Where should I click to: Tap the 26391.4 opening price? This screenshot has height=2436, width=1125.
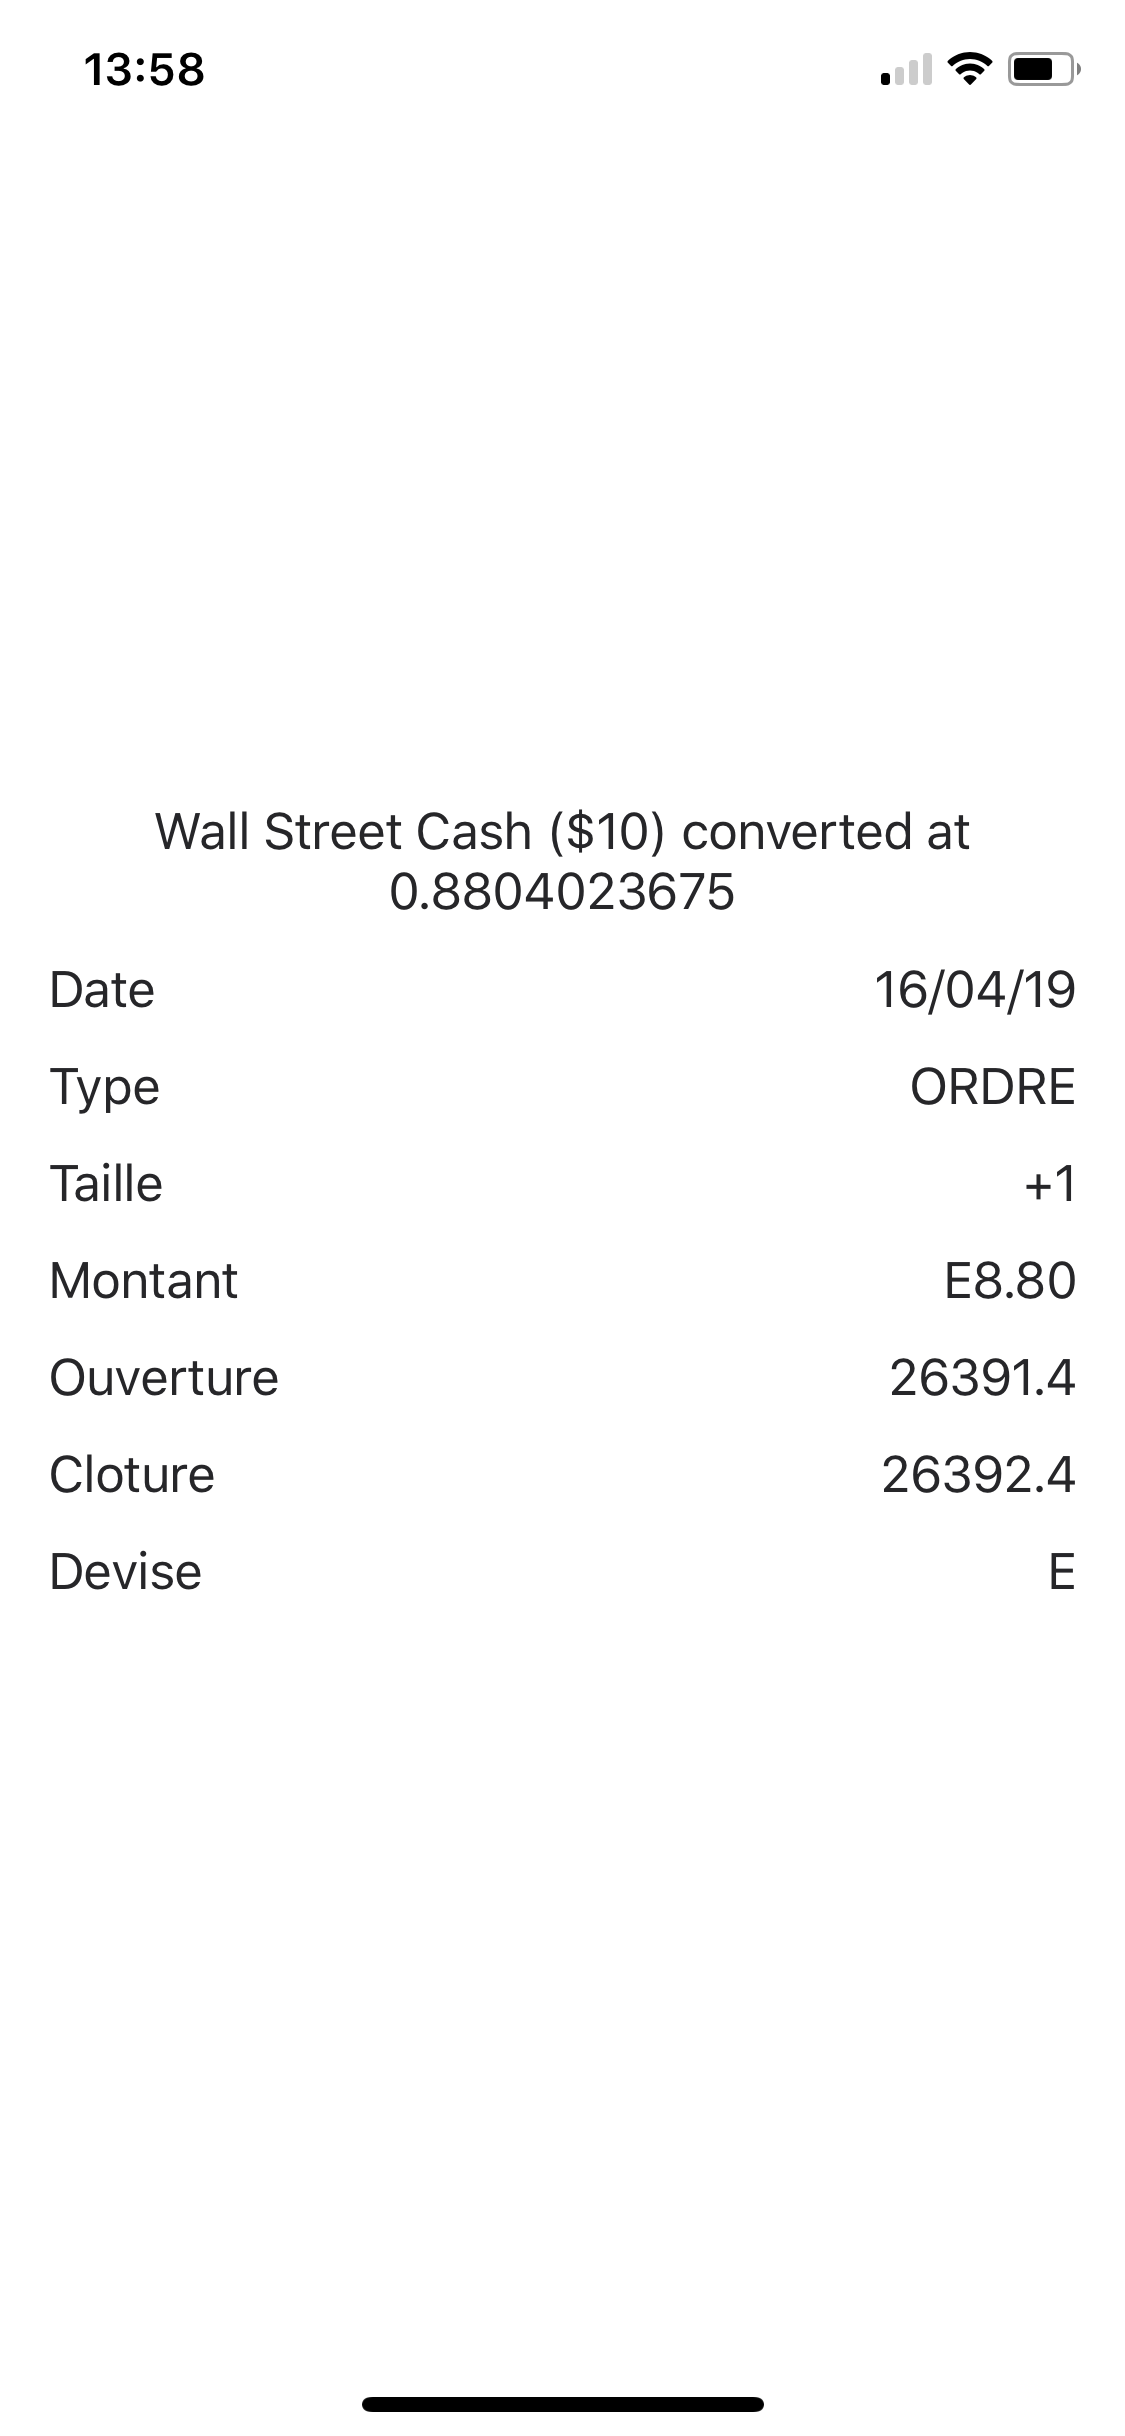[x=982, y=1378]
